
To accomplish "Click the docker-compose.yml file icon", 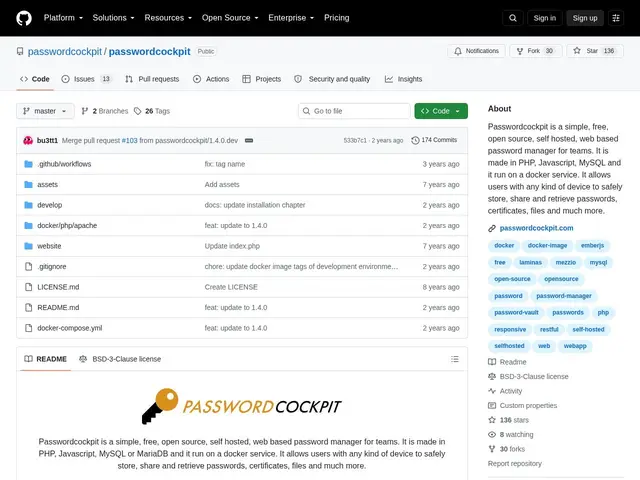I will (28, 328).
